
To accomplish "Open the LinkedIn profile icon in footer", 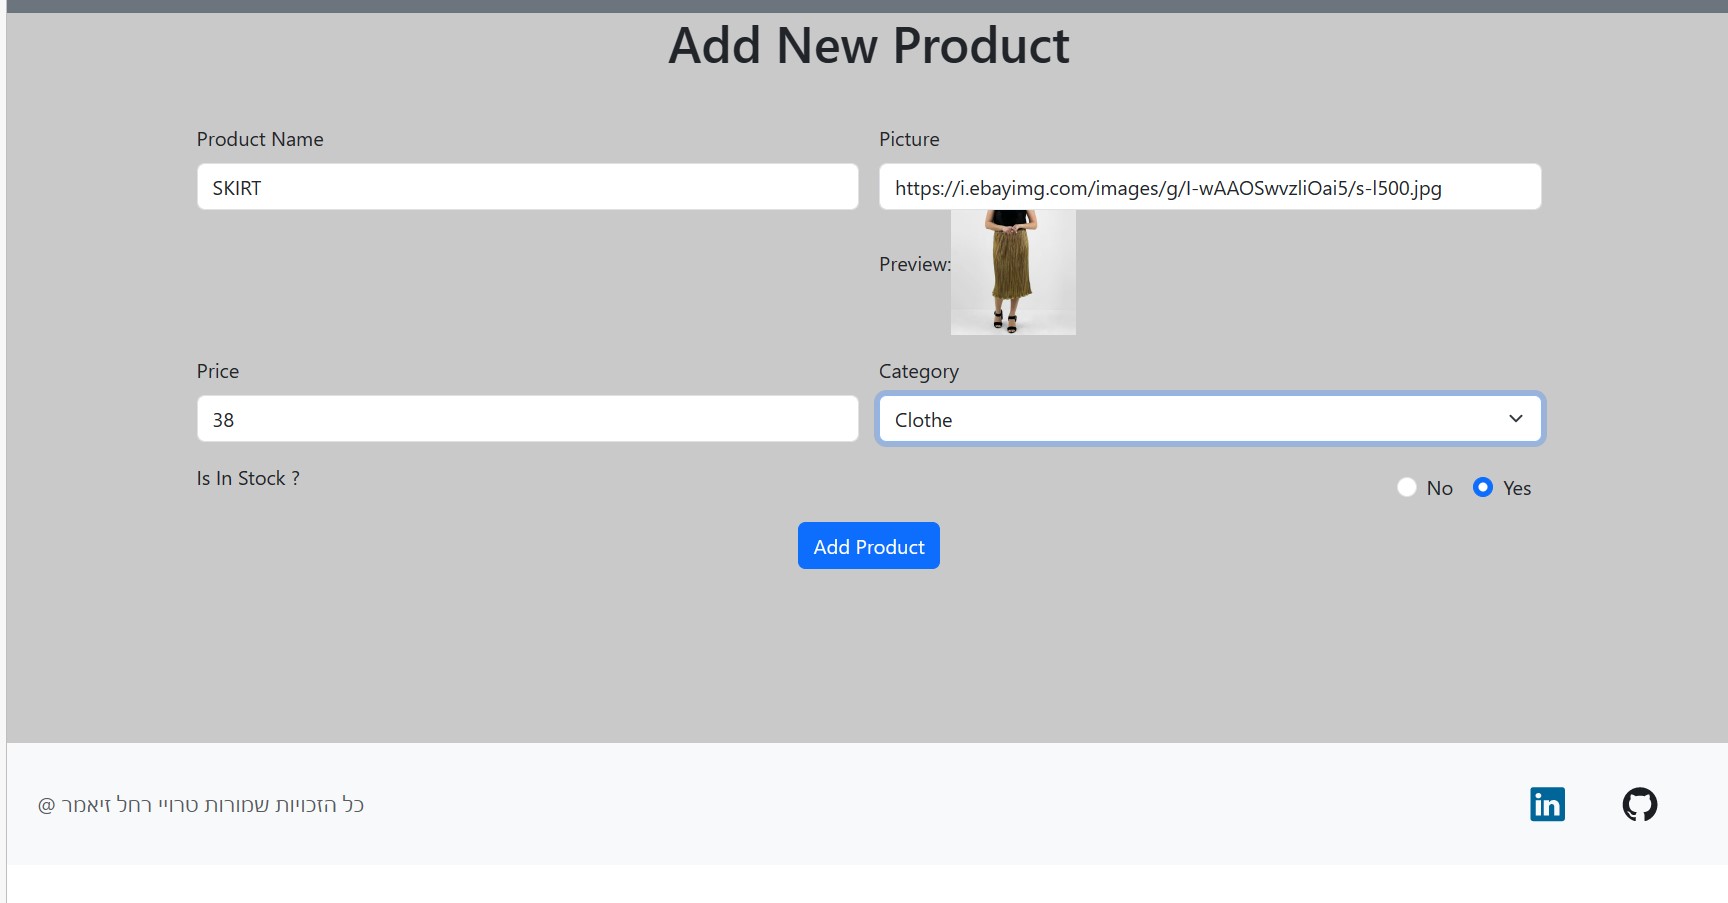I will tap(1546, 804).
